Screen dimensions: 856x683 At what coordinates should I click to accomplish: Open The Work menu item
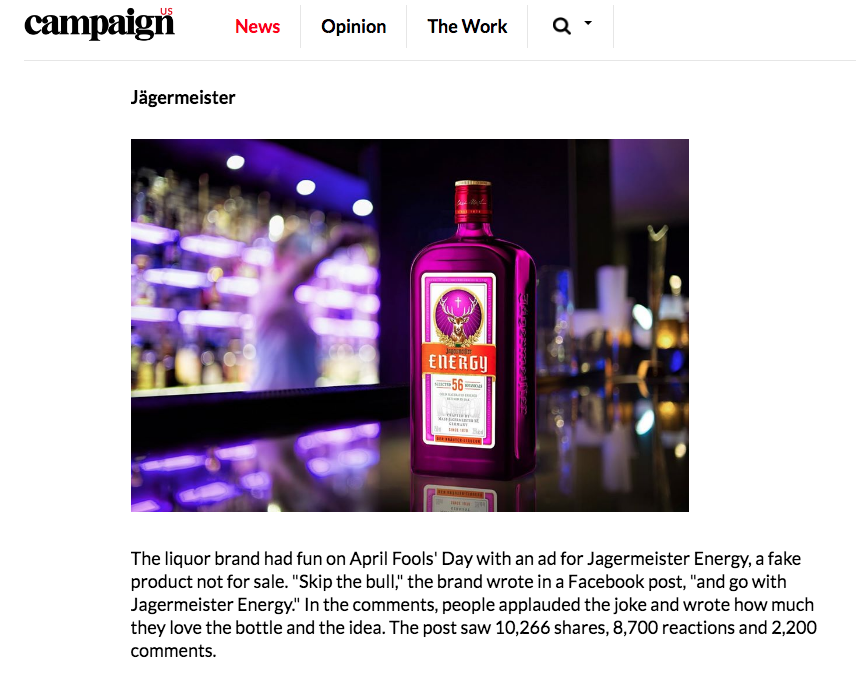467,26
